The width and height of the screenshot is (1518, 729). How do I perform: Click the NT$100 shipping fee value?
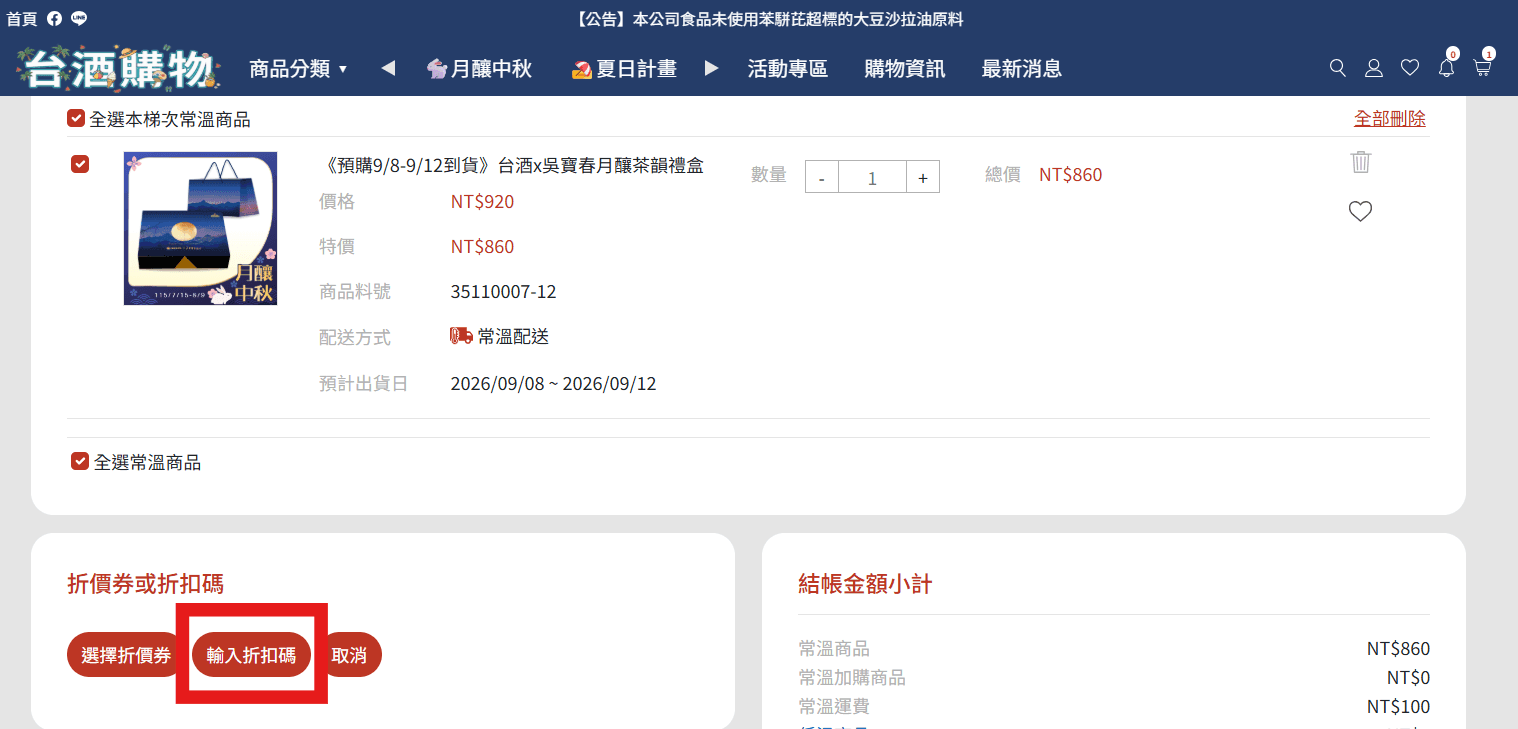[x=1398, y=707]
